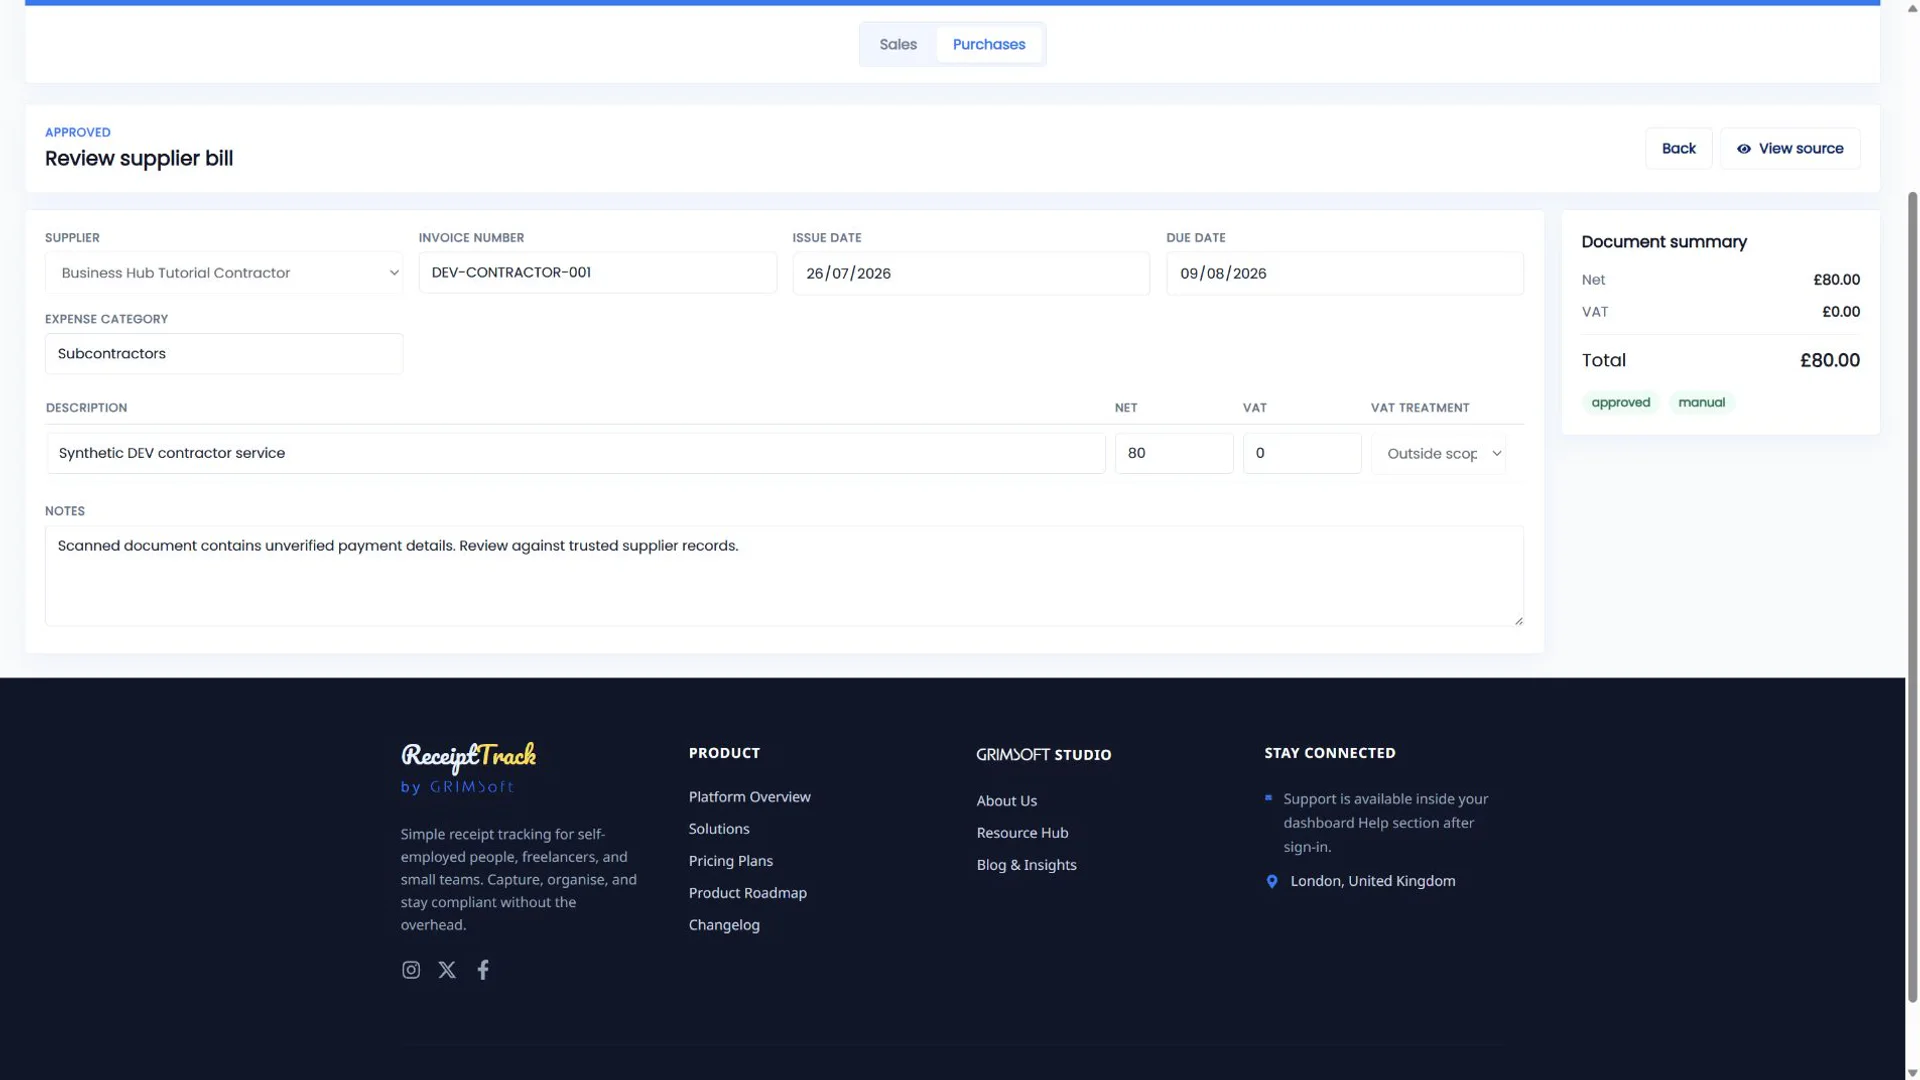The width and height of the screenshot is (1920, 1080).
Task: Open the About Us link
Action: (x=1006, y=801)
